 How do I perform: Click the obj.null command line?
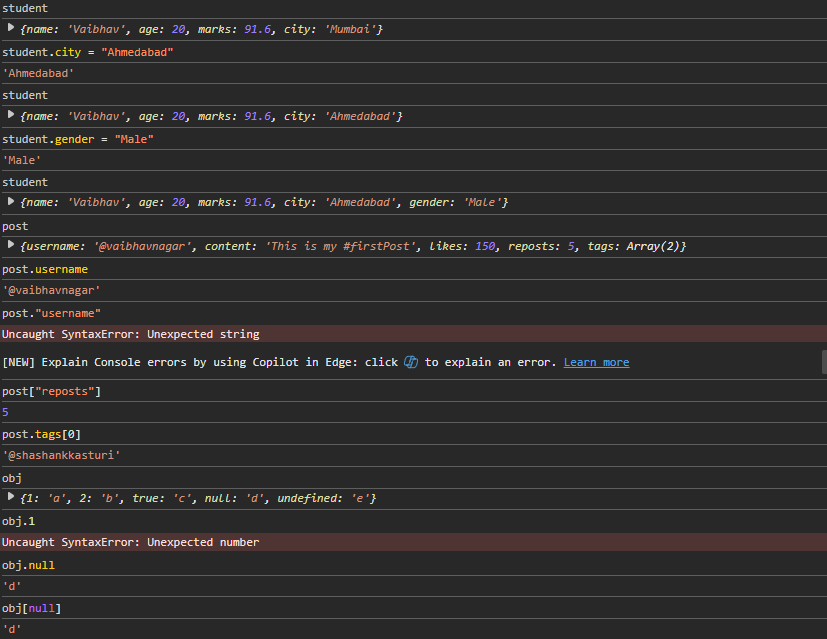point(28,565)
